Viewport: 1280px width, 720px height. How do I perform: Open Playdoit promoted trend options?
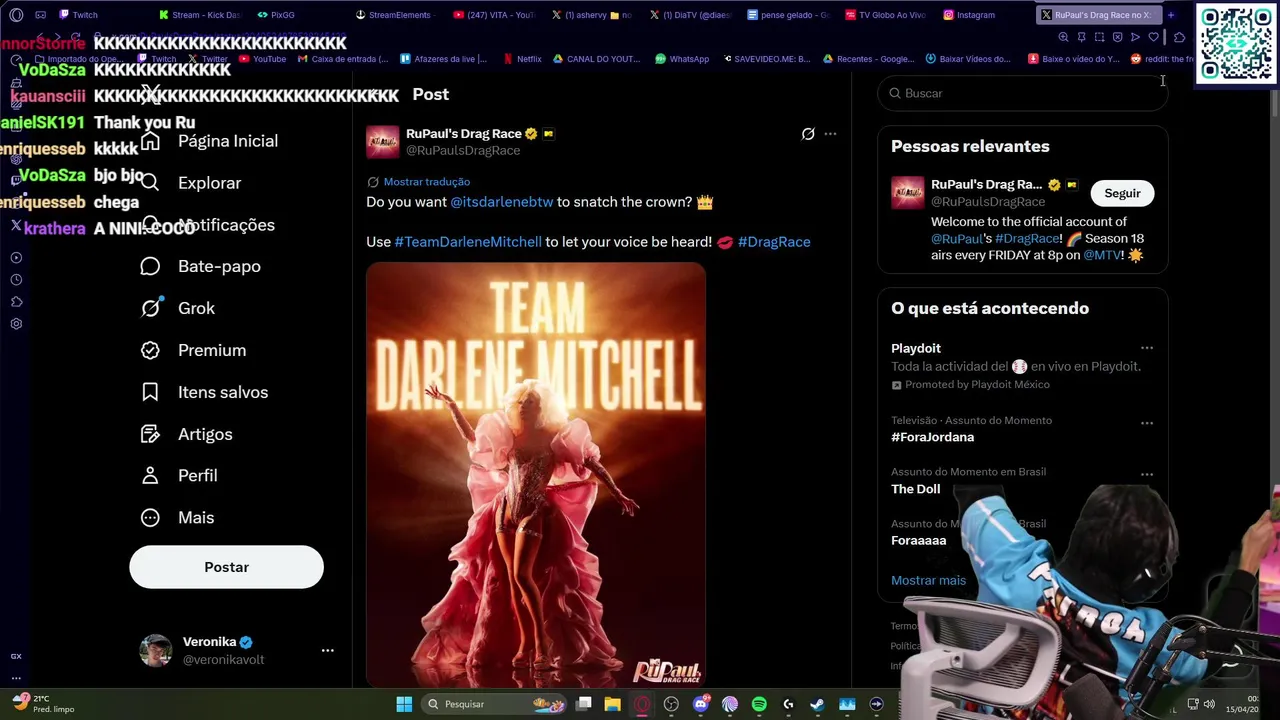(1147, 349)
